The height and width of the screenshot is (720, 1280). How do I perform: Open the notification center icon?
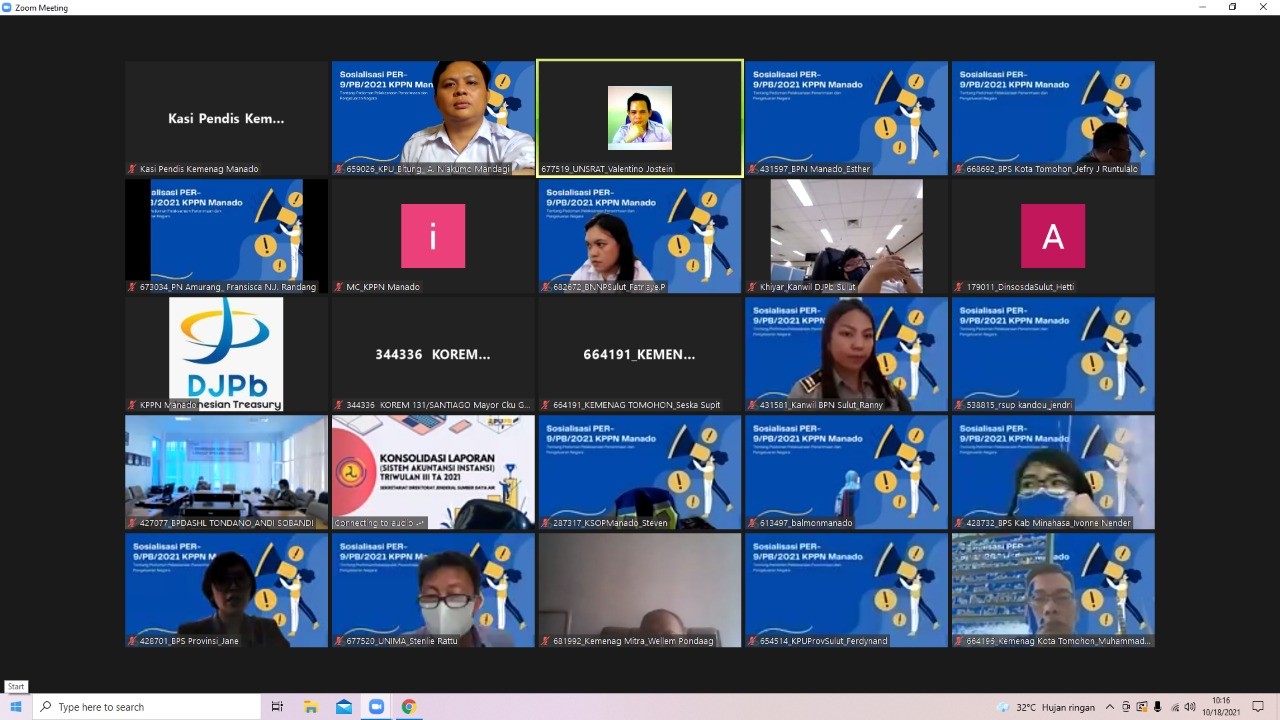[x=1258, y=707]
